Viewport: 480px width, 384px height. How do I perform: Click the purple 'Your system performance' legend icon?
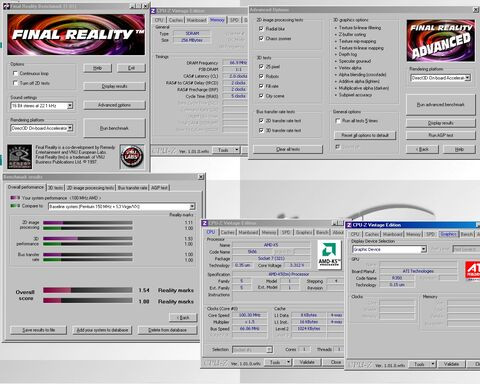coord(15,198)
